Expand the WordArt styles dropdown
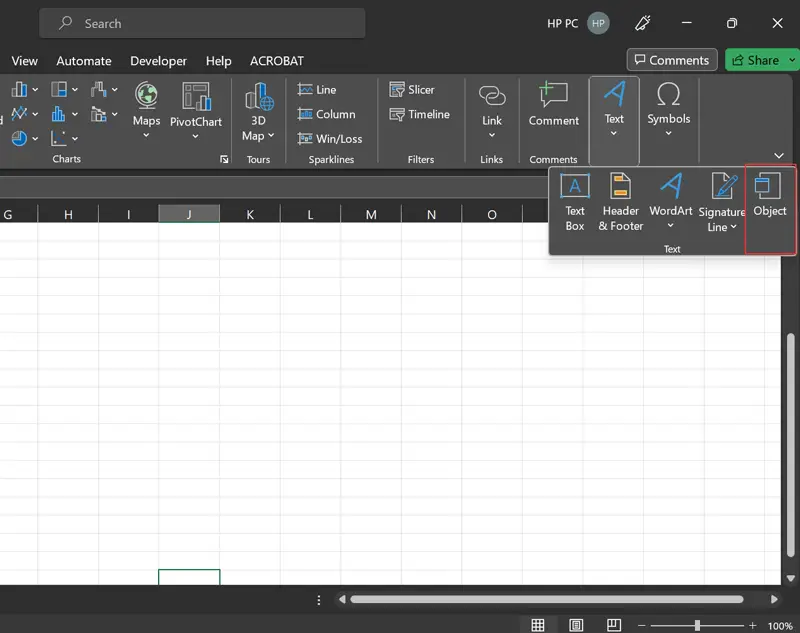This screenshot has height=633, width=800. (671, 226)
